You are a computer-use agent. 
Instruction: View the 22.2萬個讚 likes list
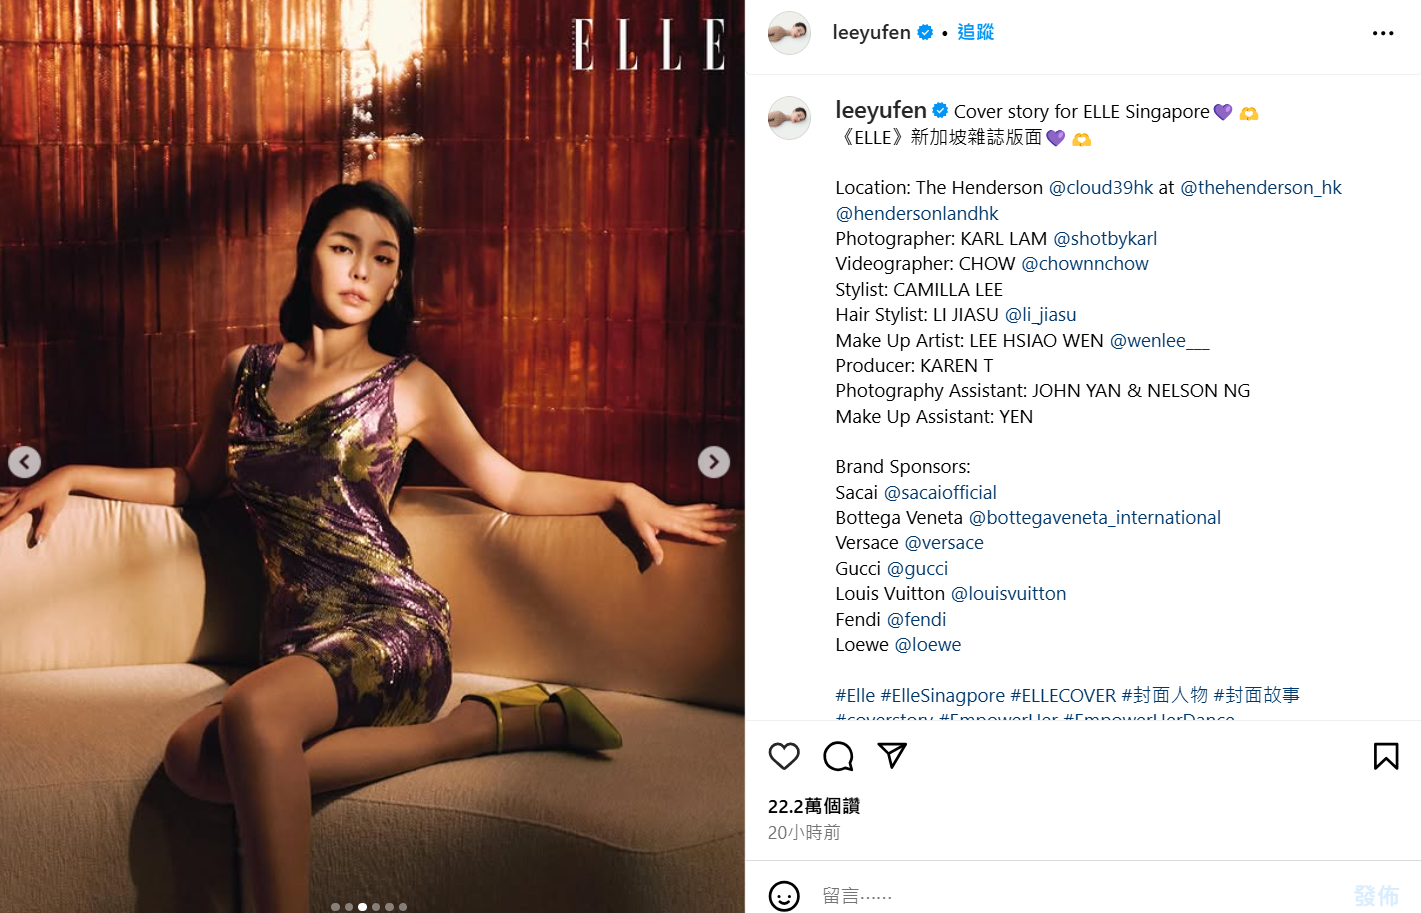point(814,806)
